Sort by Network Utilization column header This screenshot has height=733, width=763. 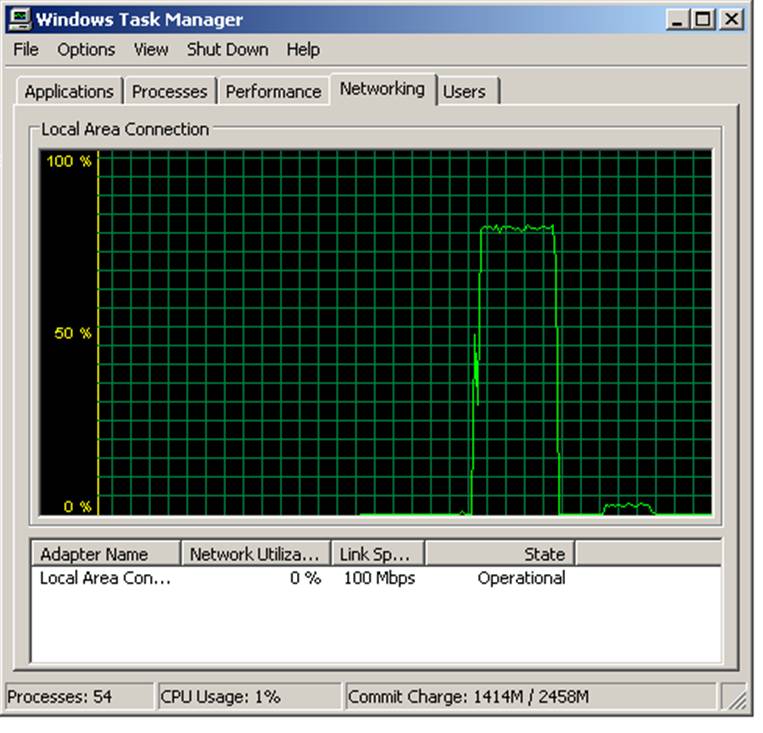click(x=256, y=554)
